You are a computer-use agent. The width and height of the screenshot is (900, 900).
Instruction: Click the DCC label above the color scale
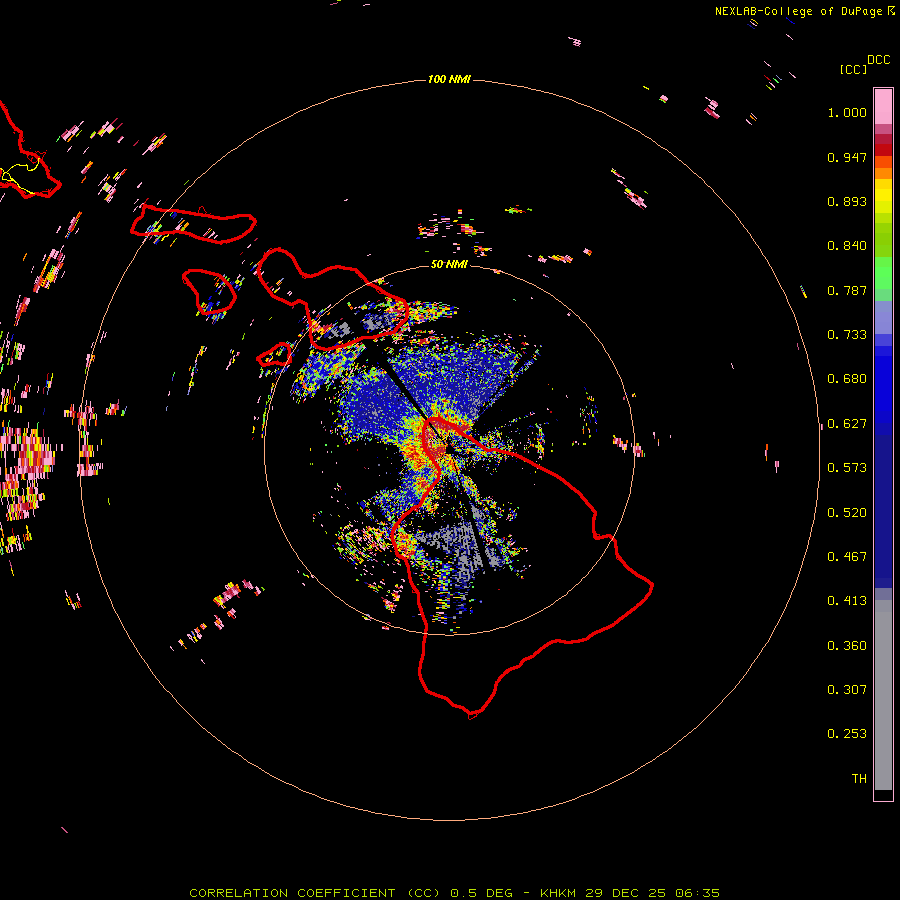pos(879,60)
